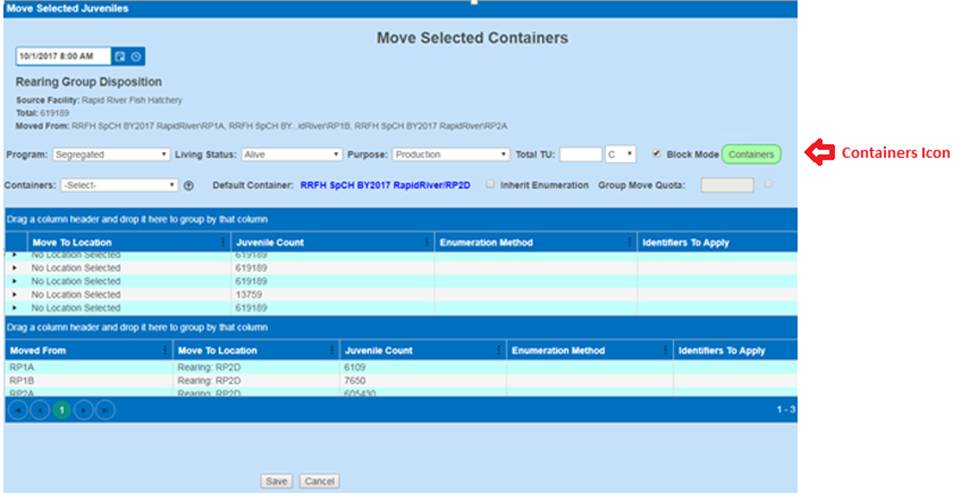Open the Living Status dropdown
953x493 pixels.
[291, 155]
